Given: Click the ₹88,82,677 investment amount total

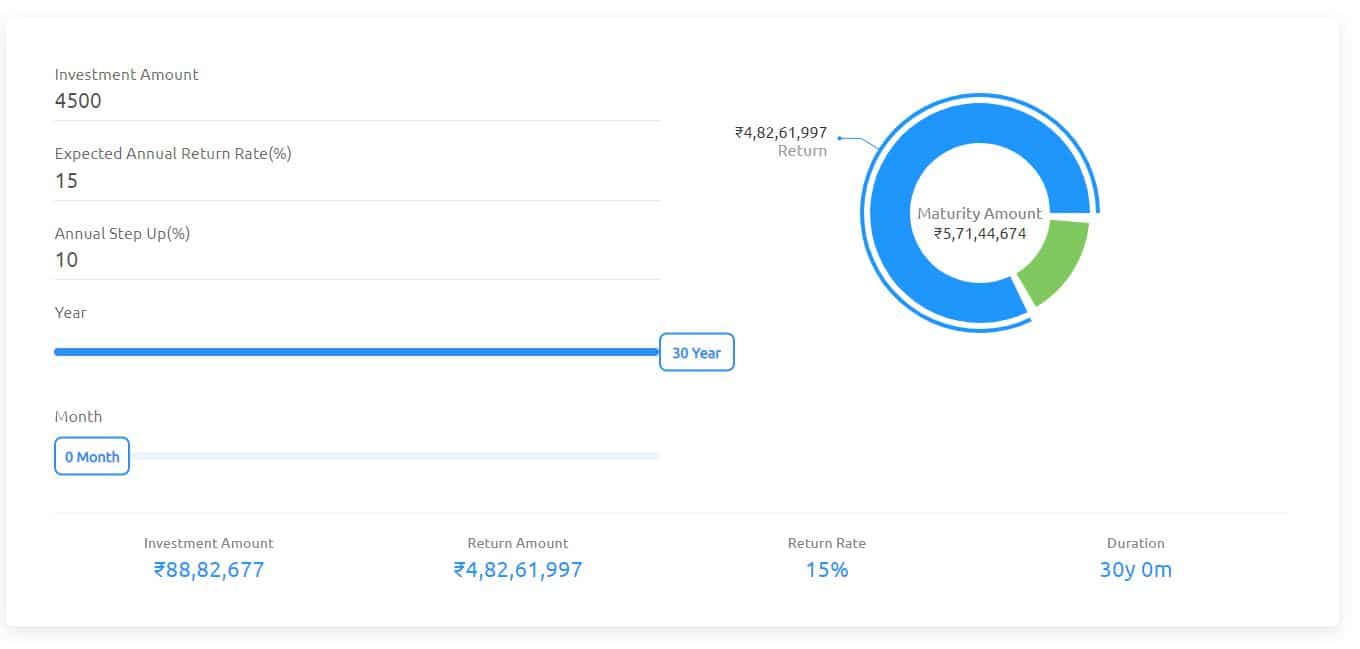Looking at the screenshot, I should coord(209,570).
